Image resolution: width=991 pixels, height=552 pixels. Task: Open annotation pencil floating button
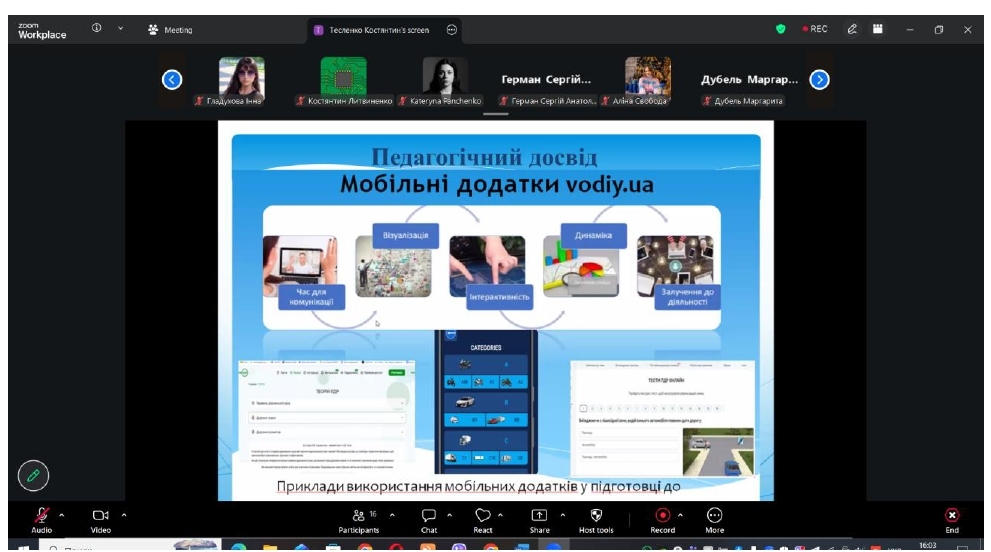point(33,475)
